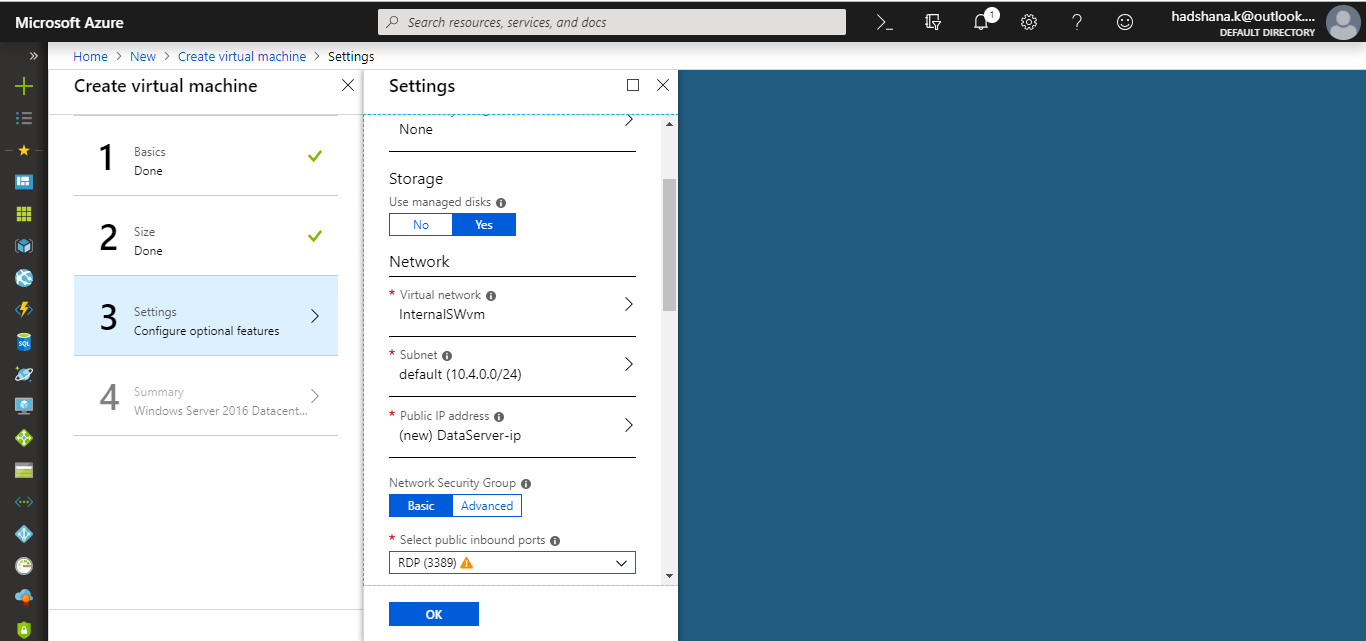Select Basic Network Security Group option
The image size is (1366, 641).
[x=421, y=506]
